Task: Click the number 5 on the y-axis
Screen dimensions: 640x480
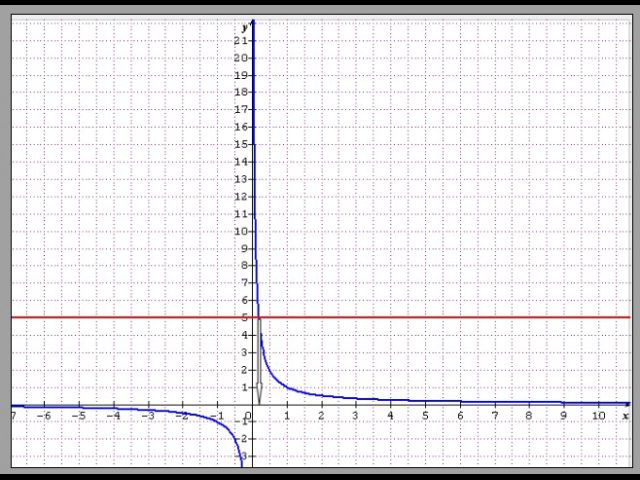Action: click(243, 318)
